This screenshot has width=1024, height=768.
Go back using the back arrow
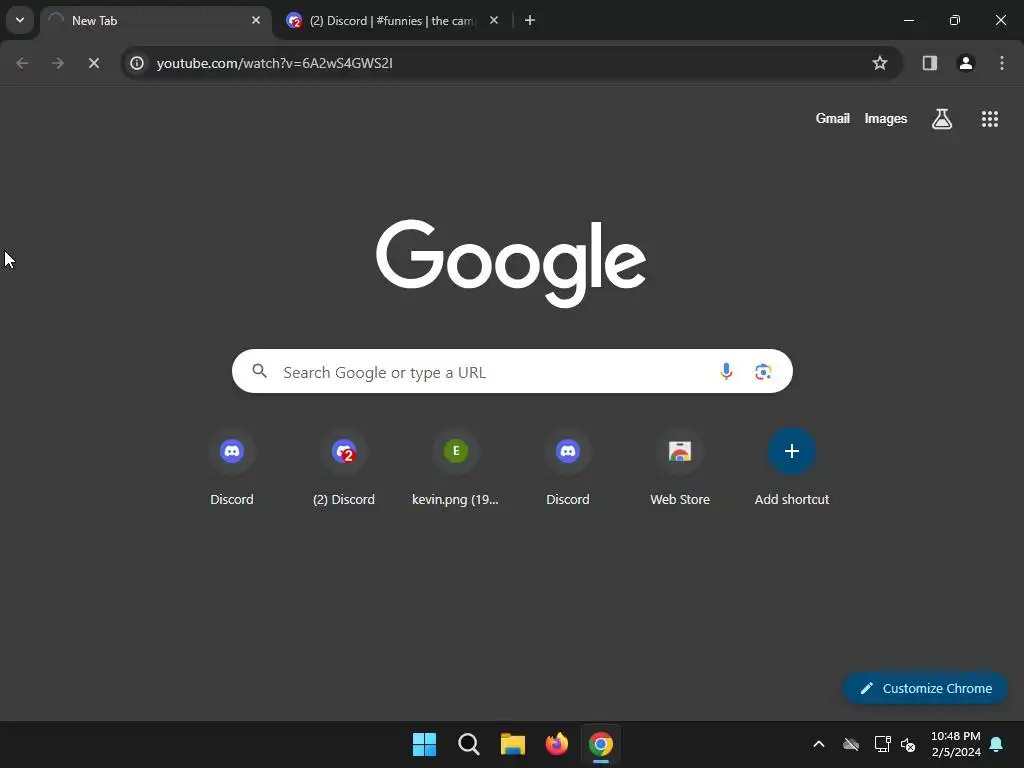click(x=22, y=63)
